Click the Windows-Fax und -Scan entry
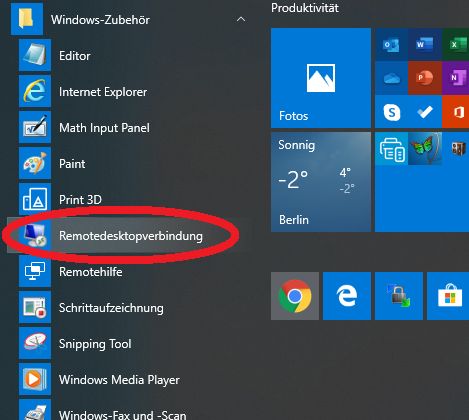This screenshot has width=469, height=420. pyautogui.click(x=122, y=415)
